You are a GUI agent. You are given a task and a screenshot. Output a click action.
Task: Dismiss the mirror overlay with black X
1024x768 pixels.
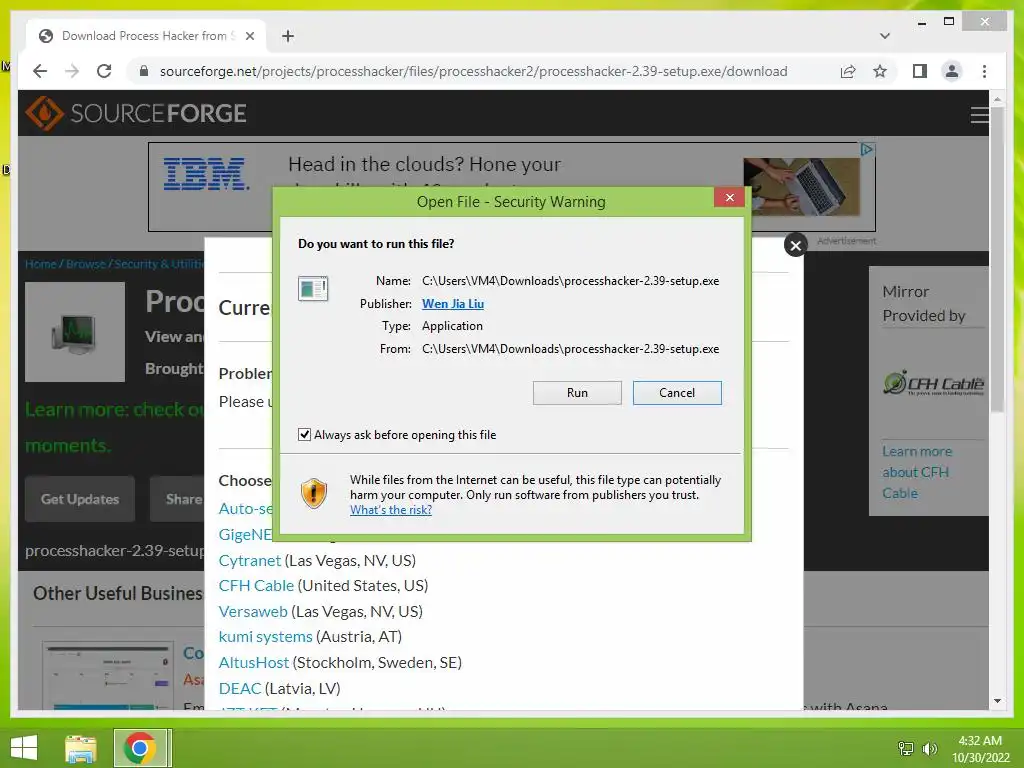(795, 246)
